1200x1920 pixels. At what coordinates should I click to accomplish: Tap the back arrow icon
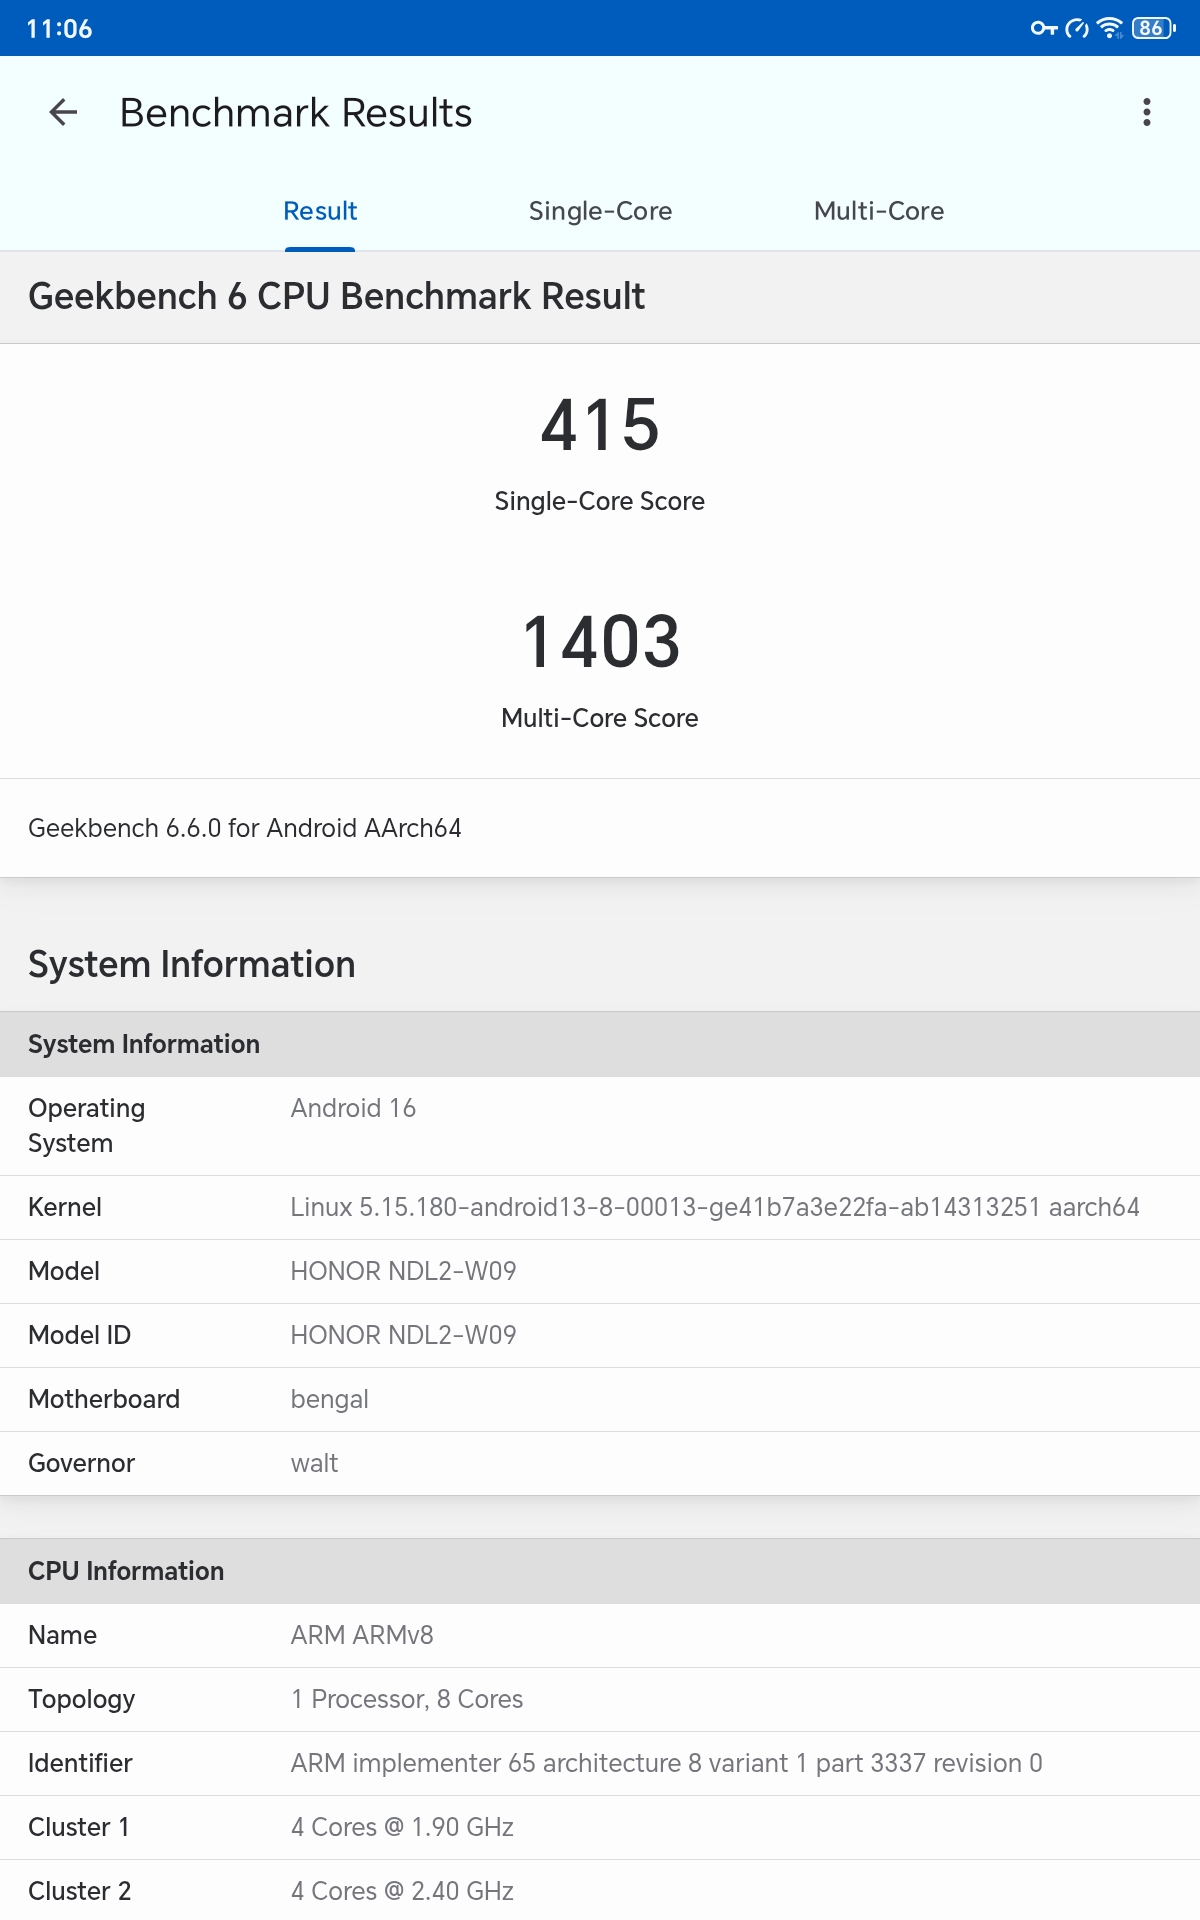pos(63,112)
